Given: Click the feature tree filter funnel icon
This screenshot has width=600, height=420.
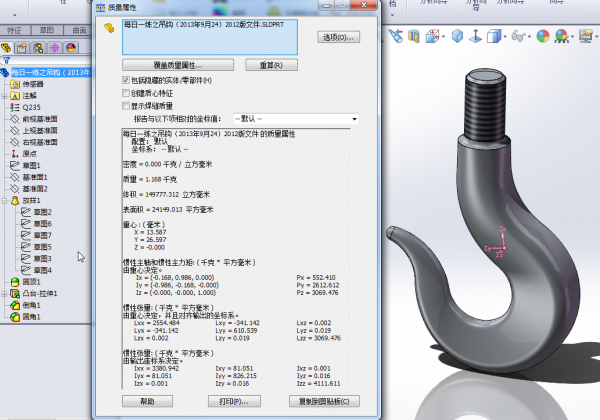Looking at the screenshot, I should pos(7,60).
